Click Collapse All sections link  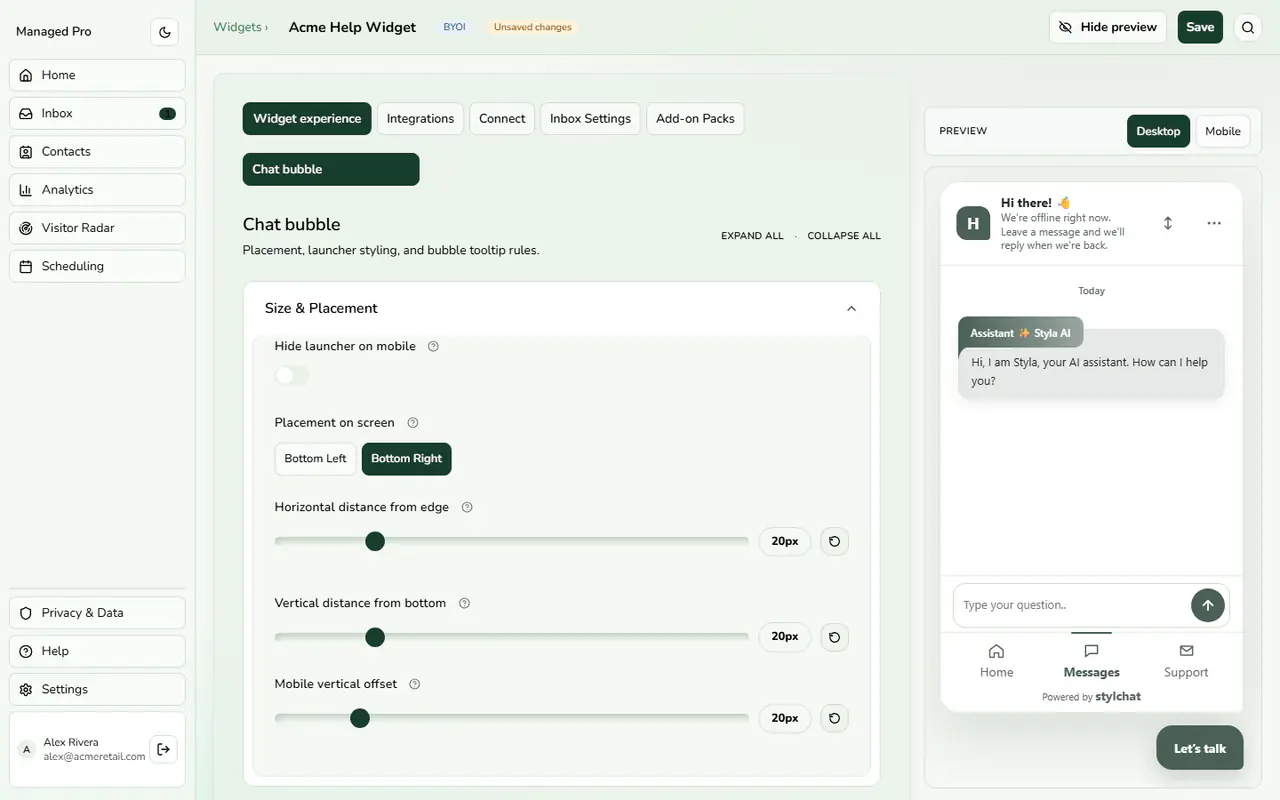(844, 236)
